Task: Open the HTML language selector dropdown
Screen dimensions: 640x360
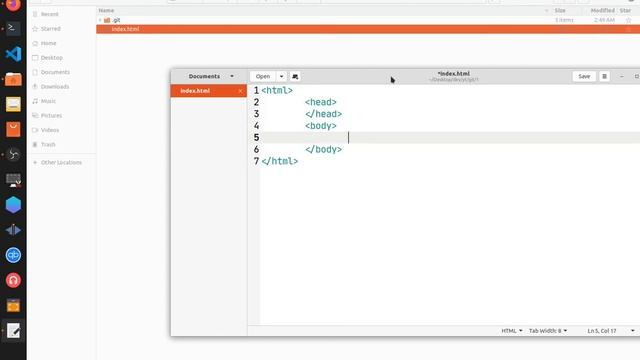Action: [512, 331]
